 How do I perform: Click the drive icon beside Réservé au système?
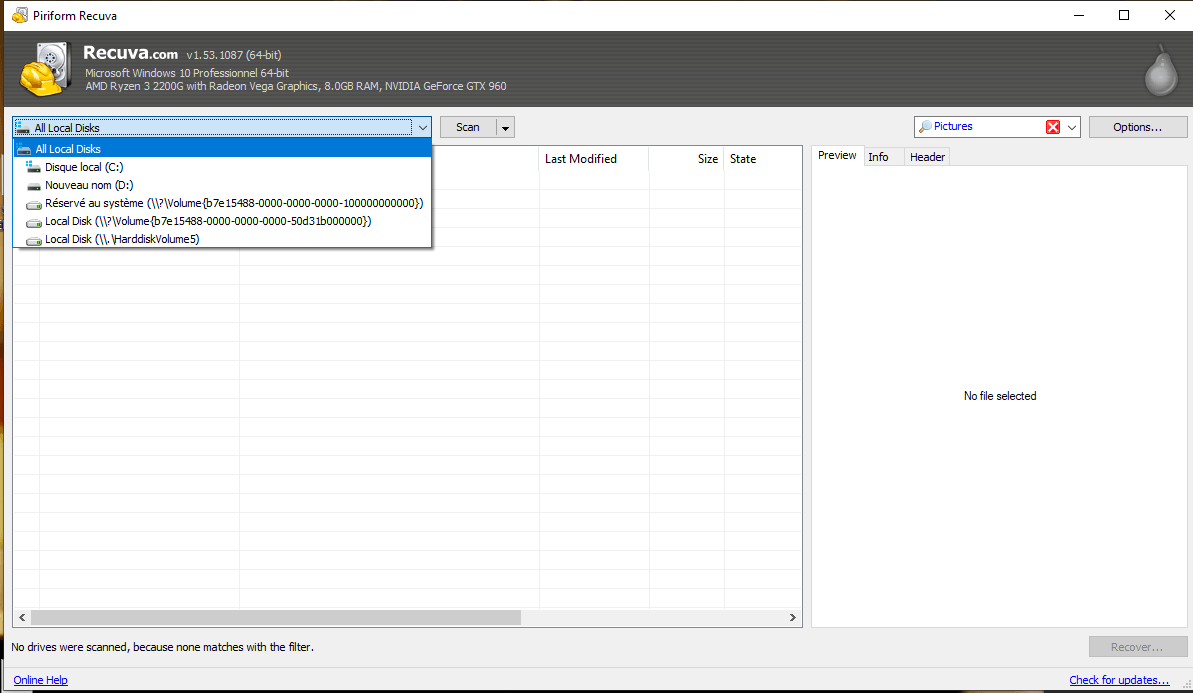coord(33,204)
